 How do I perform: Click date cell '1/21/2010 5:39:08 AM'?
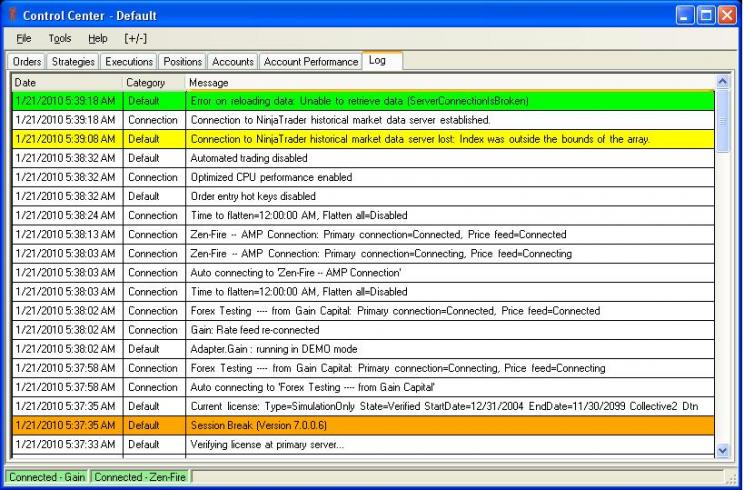[x=65, y=139]
